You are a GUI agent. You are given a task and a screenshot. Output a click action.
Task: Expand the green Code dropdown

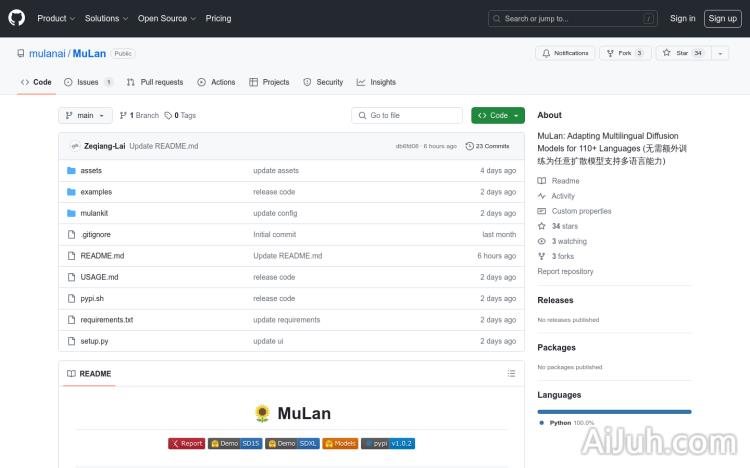[x=498, y=116]
